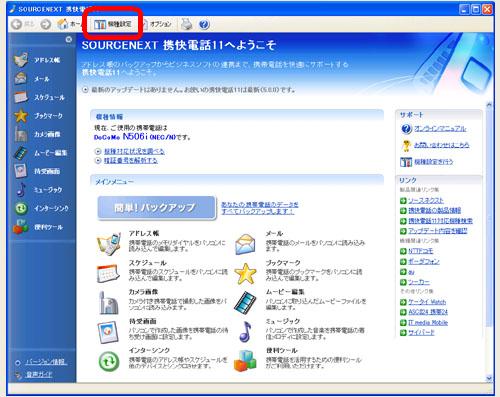Click the メール envelope icon in main menu
This screenshot has height=397, width=500.
coord(245,244)
